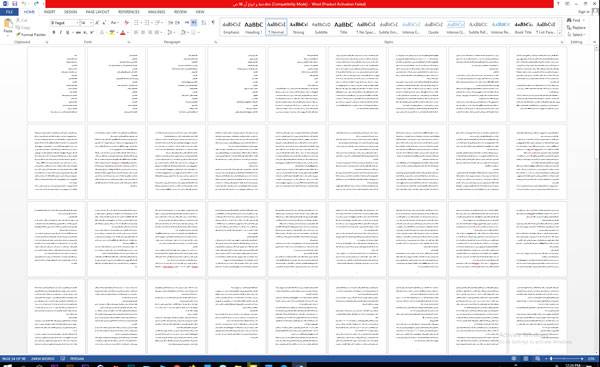Viewport: 600px width, 367px height.
Task: Click the Clear All Formatting icon
Action: pos(127,23)
